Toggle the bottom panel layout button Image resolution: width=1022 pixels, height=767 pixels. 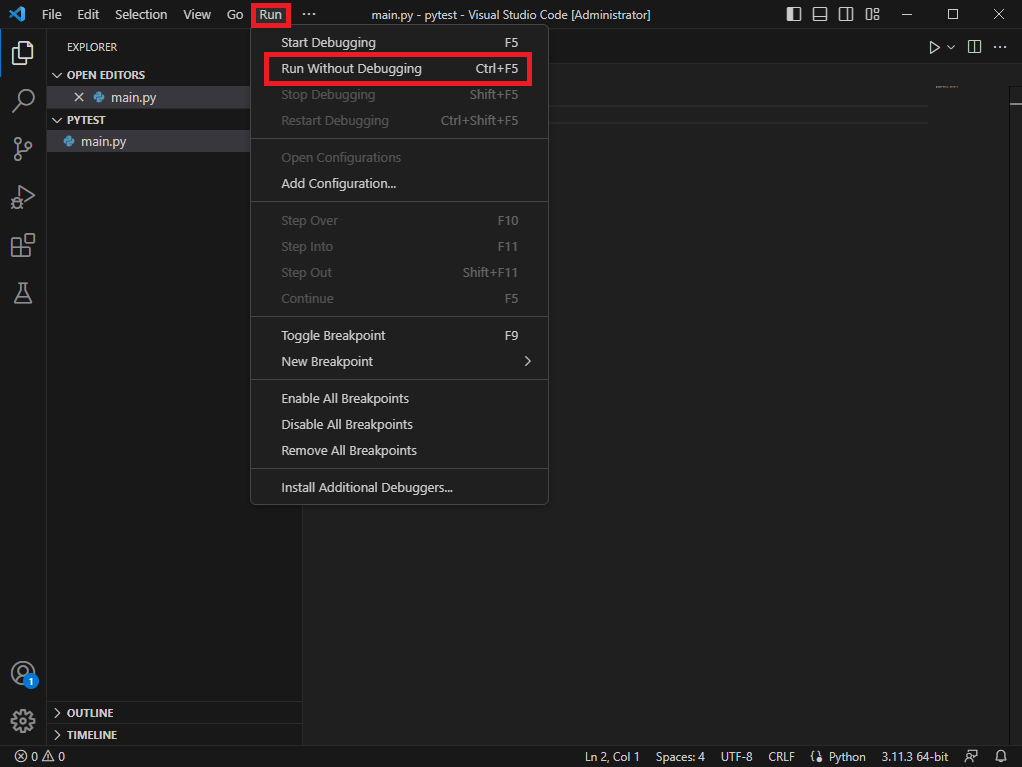pyautogui.click(x=820, y=15)
